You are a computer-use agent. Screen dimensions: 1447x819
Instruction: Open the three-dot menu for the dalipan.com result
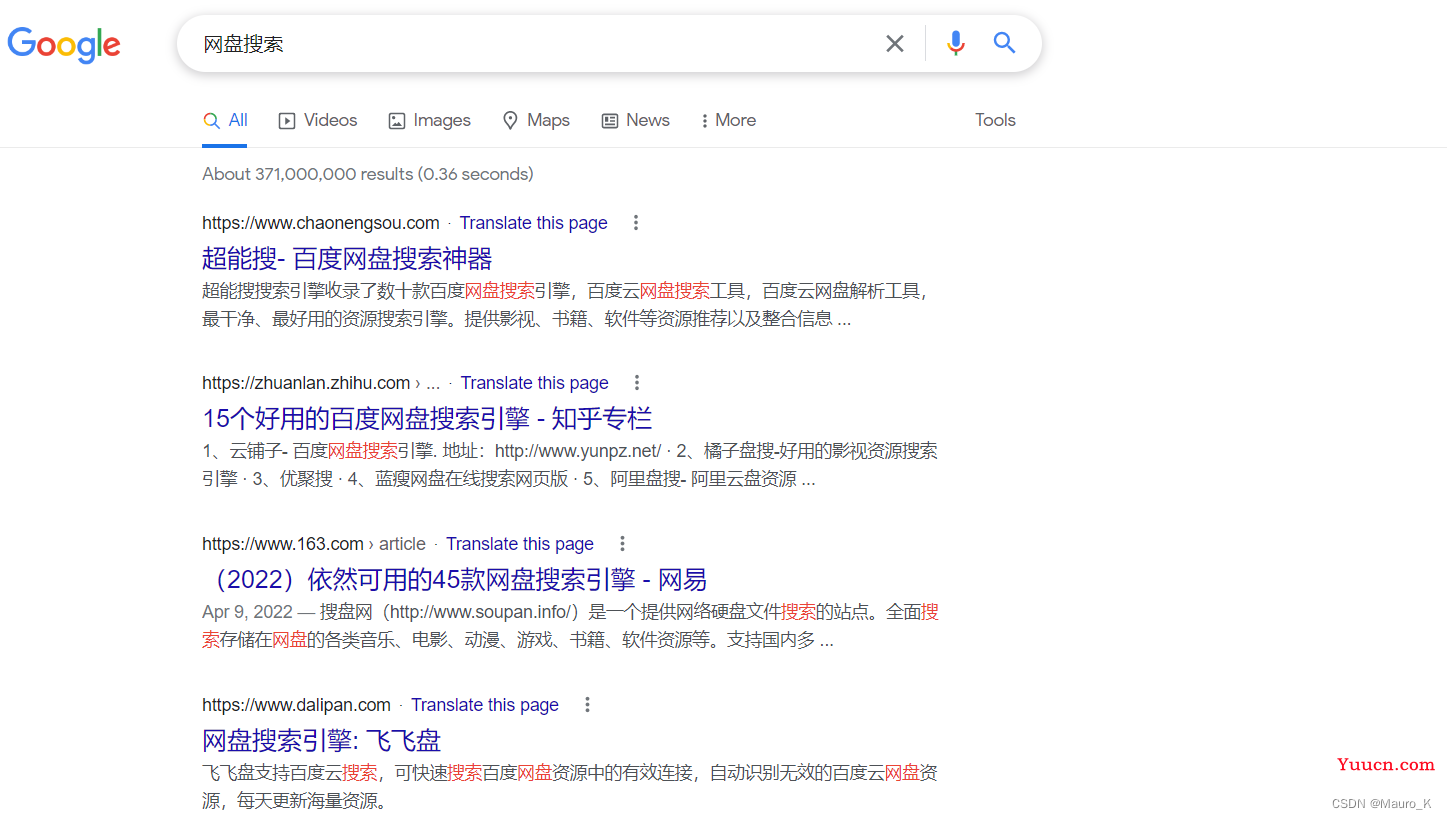pyautogui.click(x=587, y=705)
